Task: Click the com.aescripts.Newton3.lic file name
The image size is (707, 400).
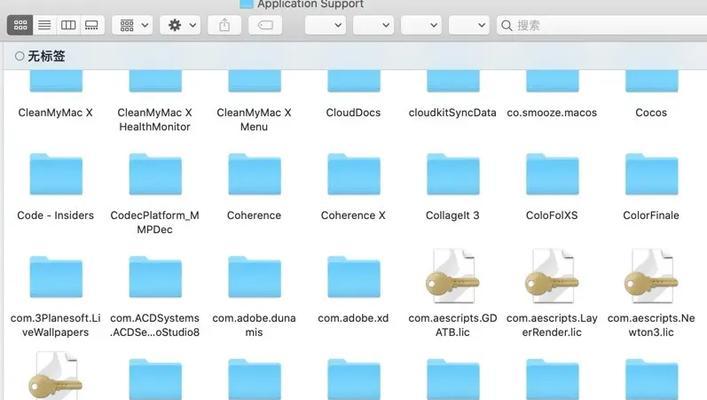Action: pyautogui.click(x=651, y=325)
